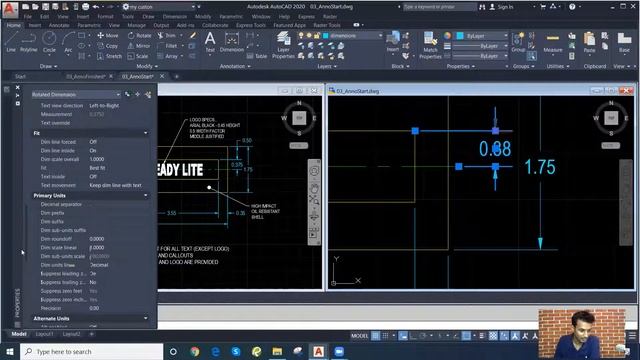Click the Undo arrow in quick access
Viewport: 640px width, 360px height.
pyautogui.click(x=96, y=7)
